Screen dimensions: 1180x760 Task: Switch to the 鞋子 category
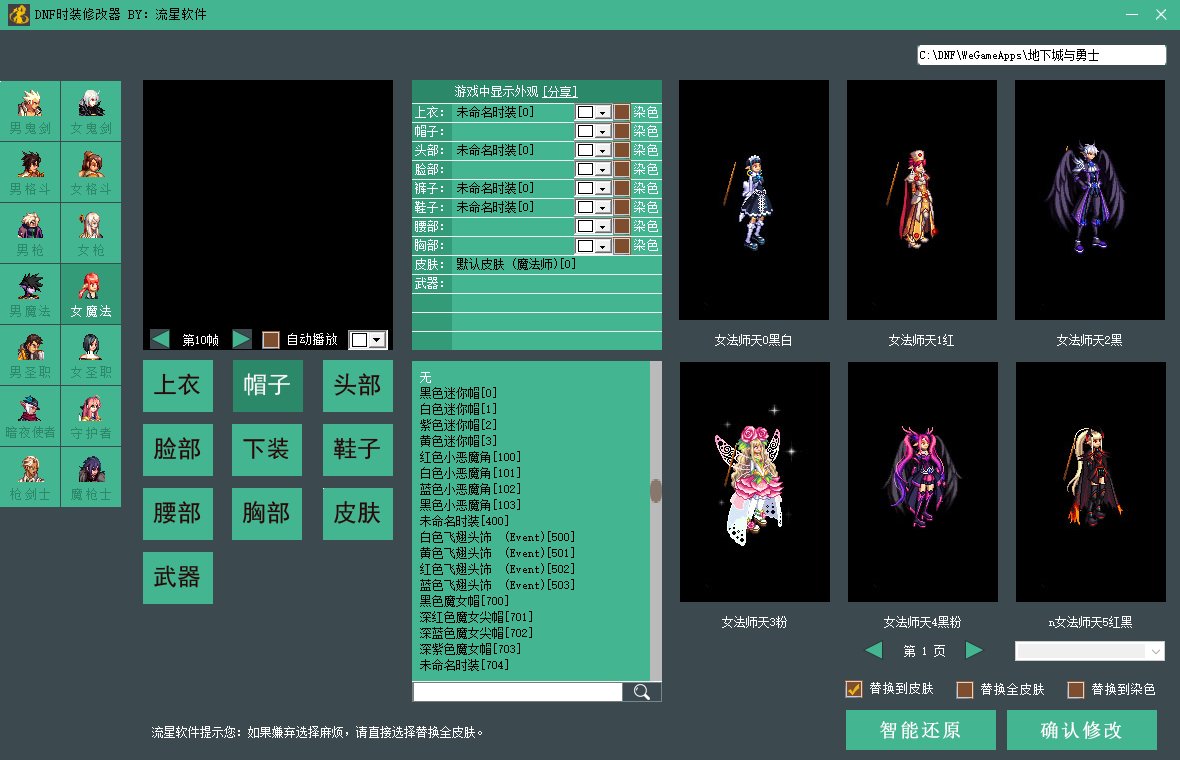[x=357, y=449]
